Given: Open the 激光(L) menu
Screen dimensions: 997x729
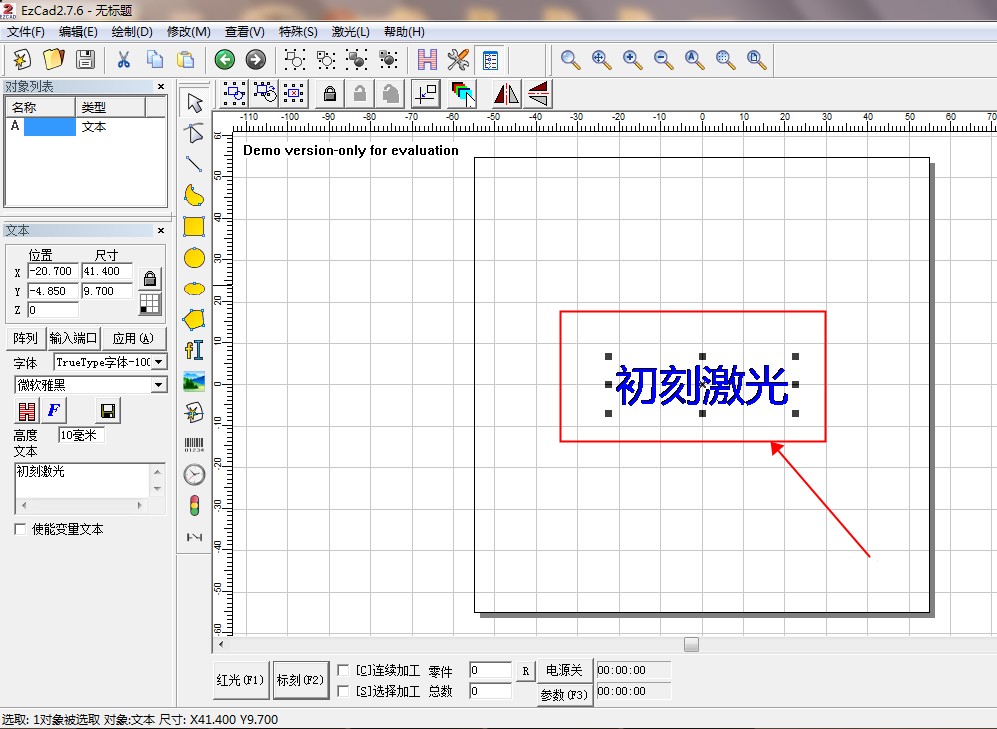Looking at the screenshot, I should click(x=350, y=32).
